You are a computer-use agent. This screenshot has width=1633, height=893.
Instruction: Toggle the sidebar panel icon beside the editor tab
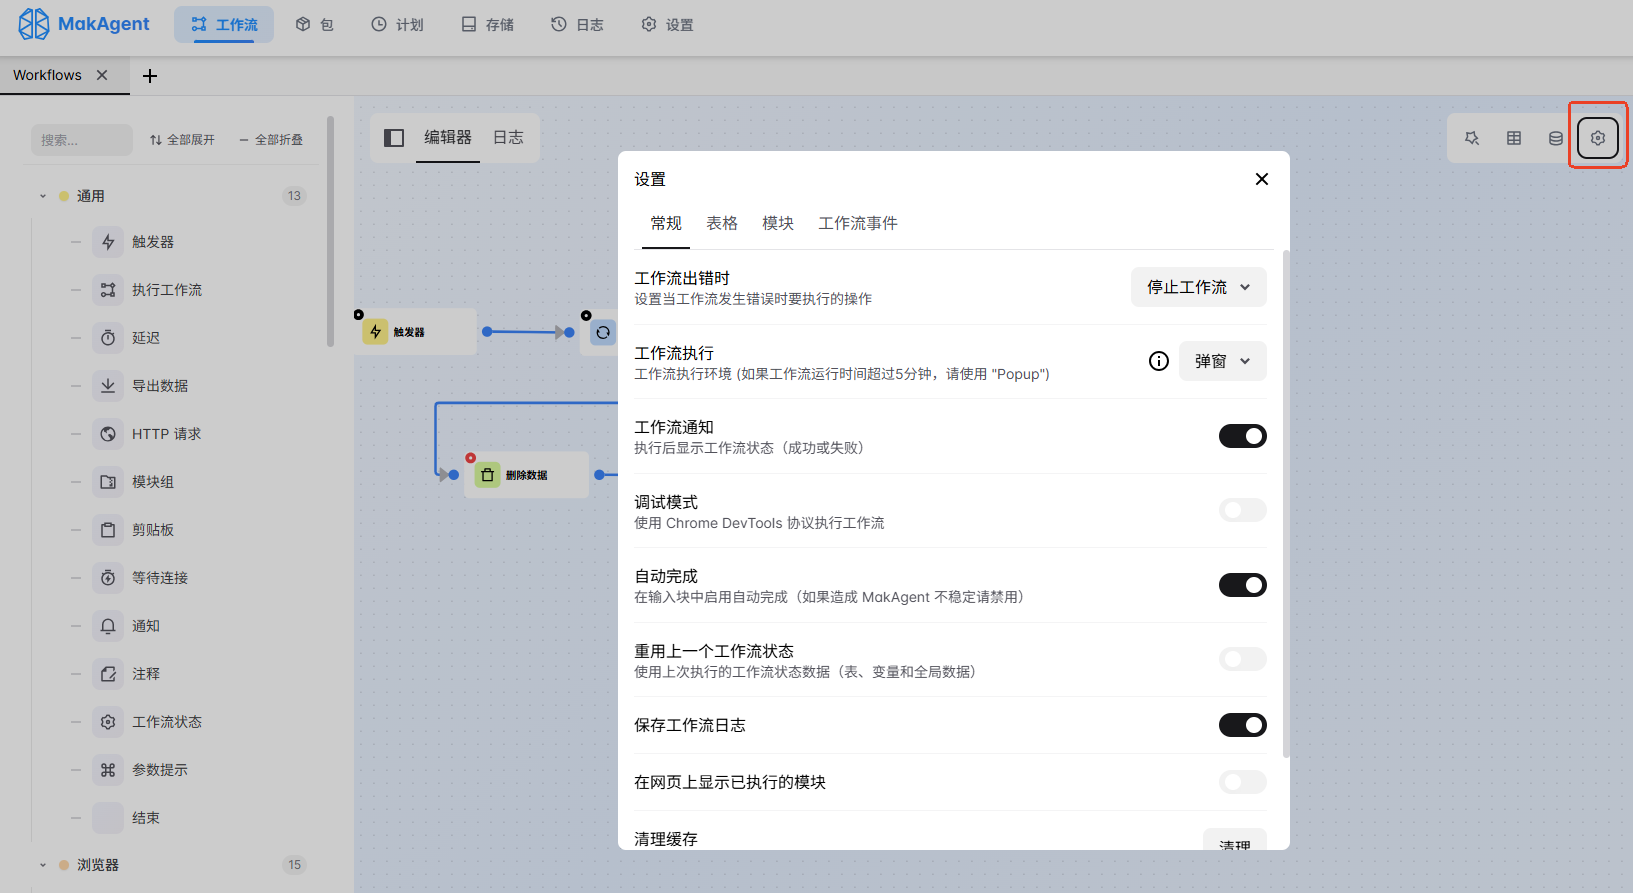click(x=394, y=138)
